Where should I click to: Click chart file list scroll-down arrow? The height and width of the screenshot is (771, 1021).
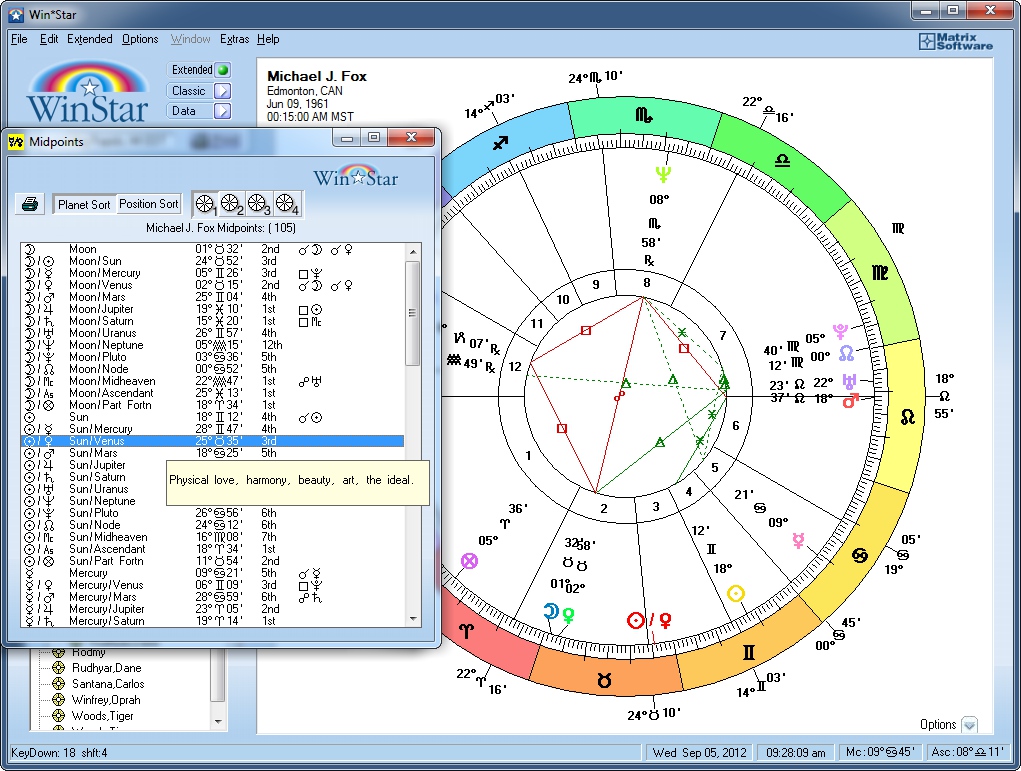point(218,722)
